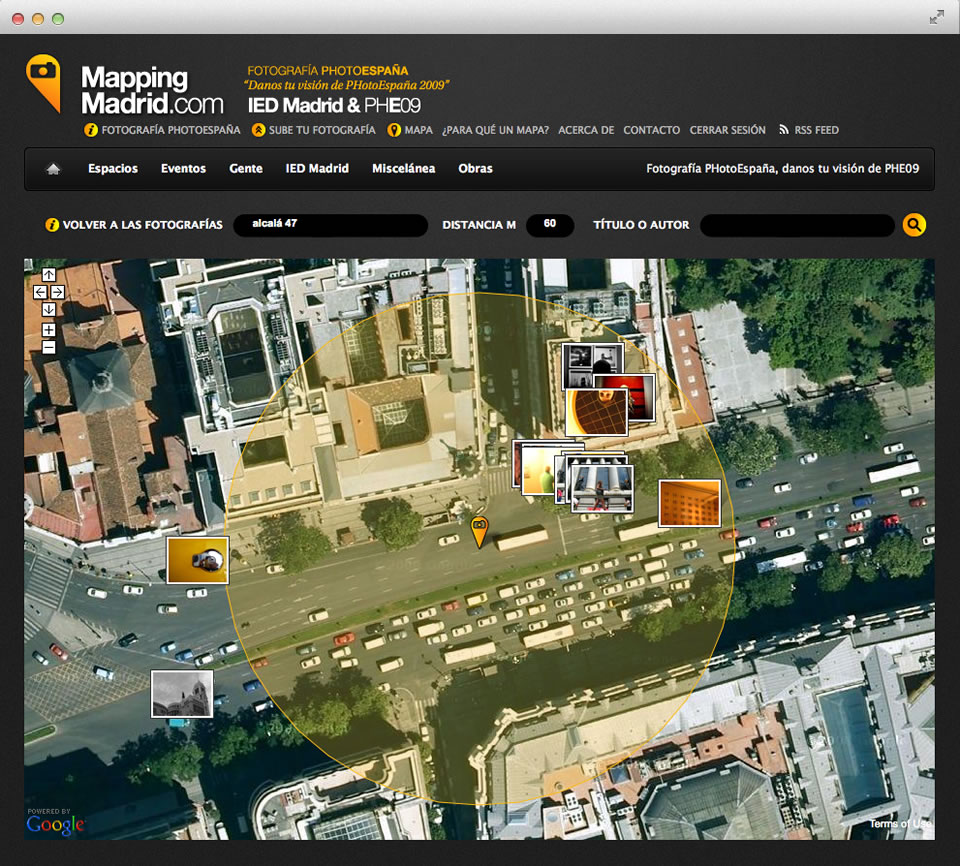Click the RSS feed icon
Screen dimensions: 960x866
(784, 130)
